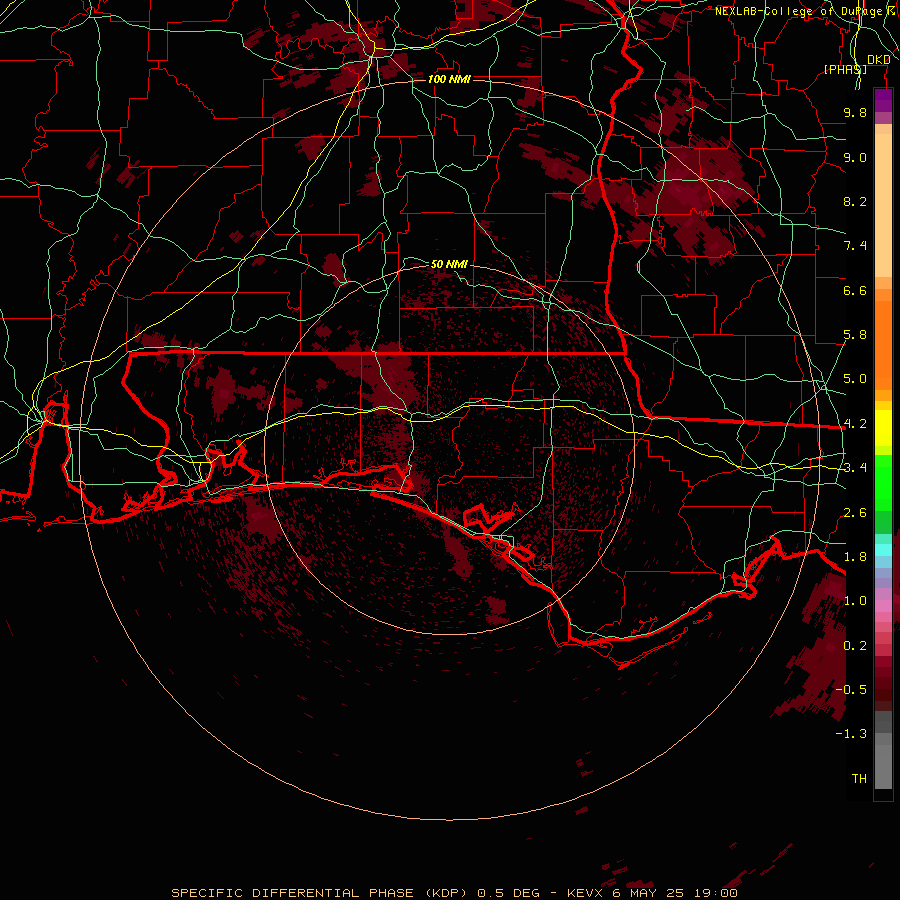Select the -1.3 value on color scale
900x900 pixels.
point(851,734)
